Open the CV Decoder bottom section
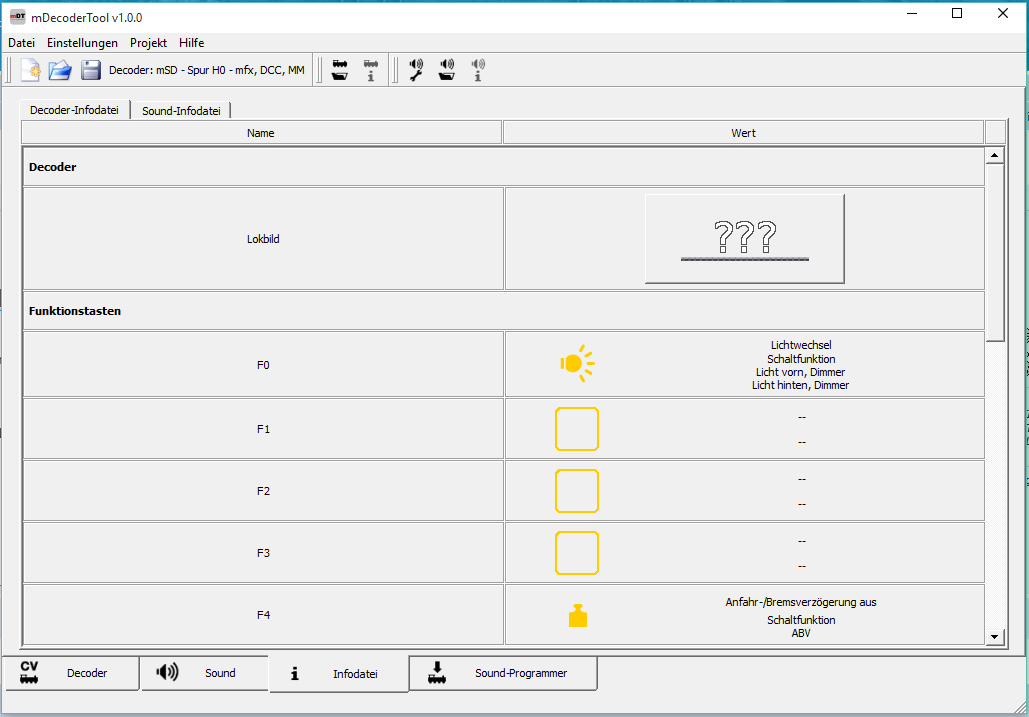Image resolution: width=1029 pixels, height=717 pixels. point(72,673)
